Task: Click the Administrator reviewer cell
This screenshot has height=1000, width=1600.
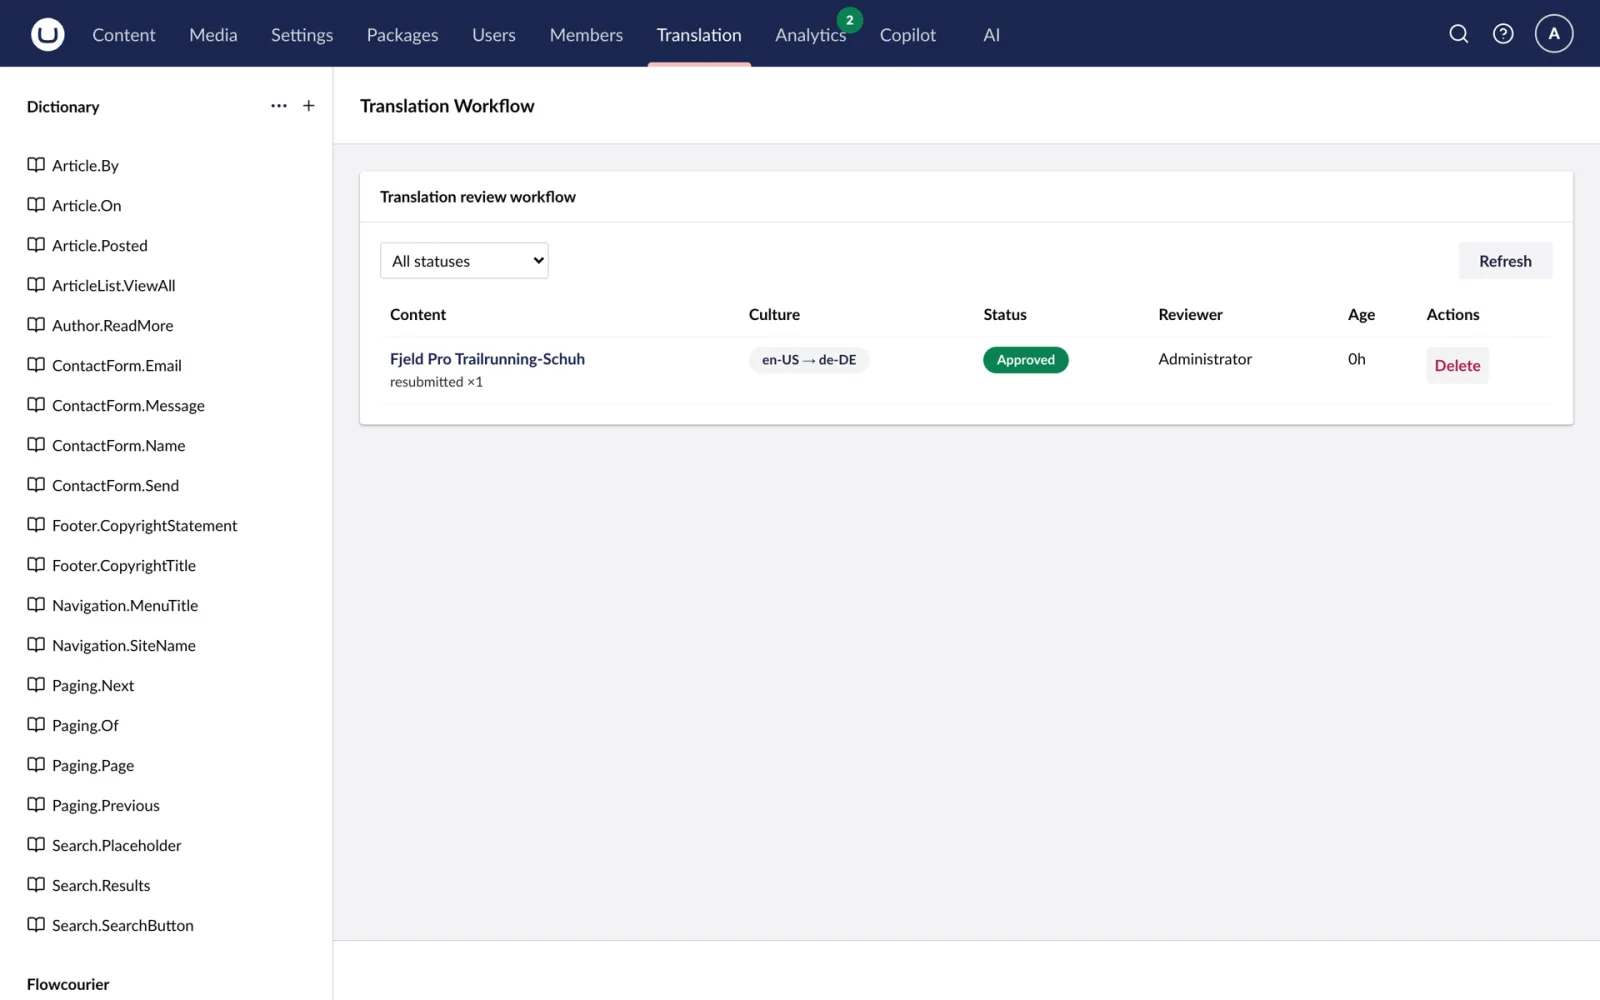Action: point(1205,359)
